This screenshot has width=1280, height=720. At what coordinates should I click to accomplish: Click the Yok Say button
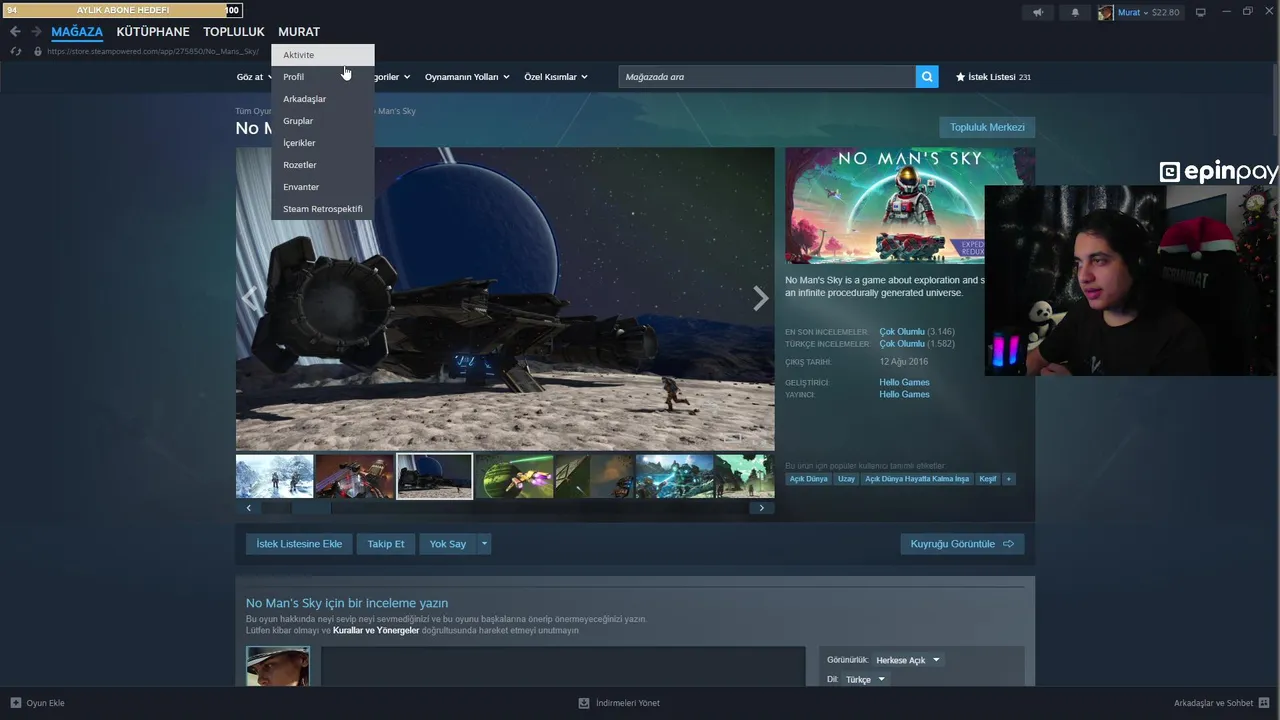click(448, 544)
